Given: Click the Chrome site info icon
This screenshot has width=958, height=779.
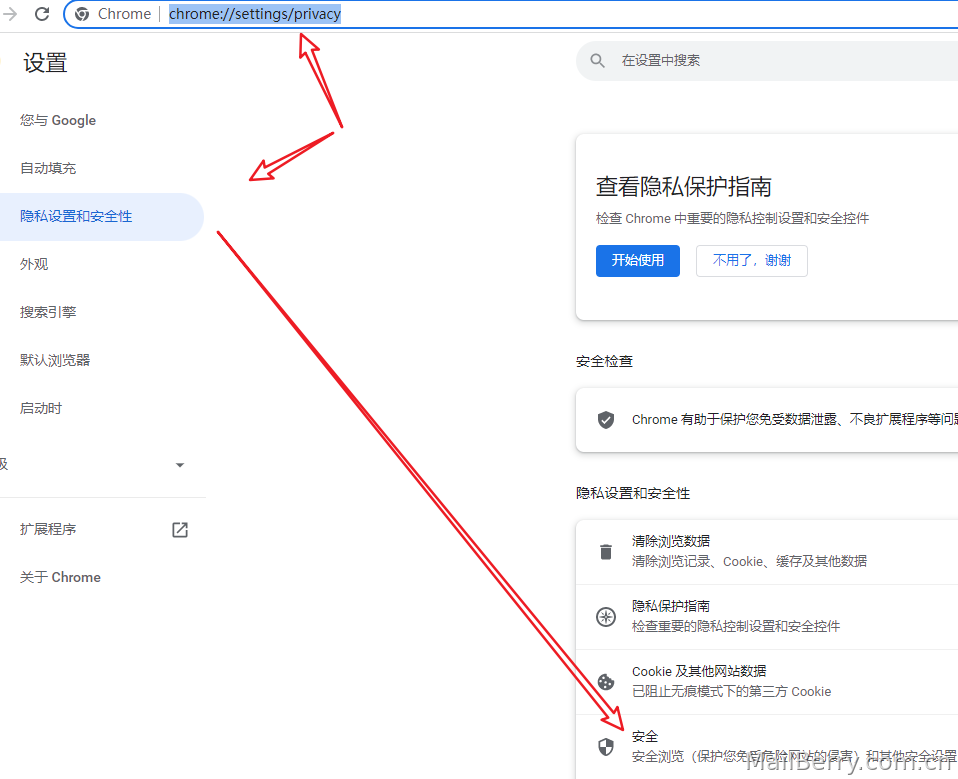Looking at the screenshot, I should click(82, 14).
